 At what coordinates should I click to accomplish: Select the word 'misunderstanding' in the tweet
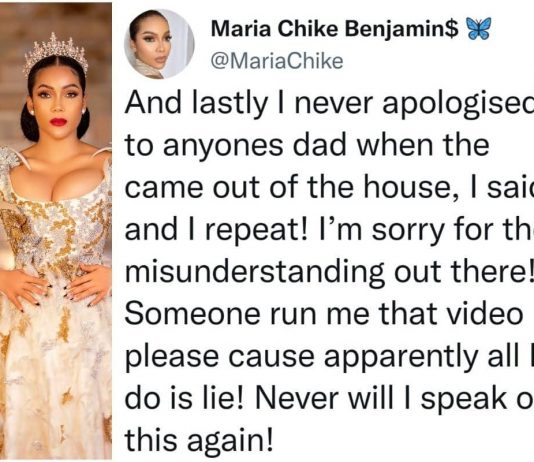pos(255,271)
